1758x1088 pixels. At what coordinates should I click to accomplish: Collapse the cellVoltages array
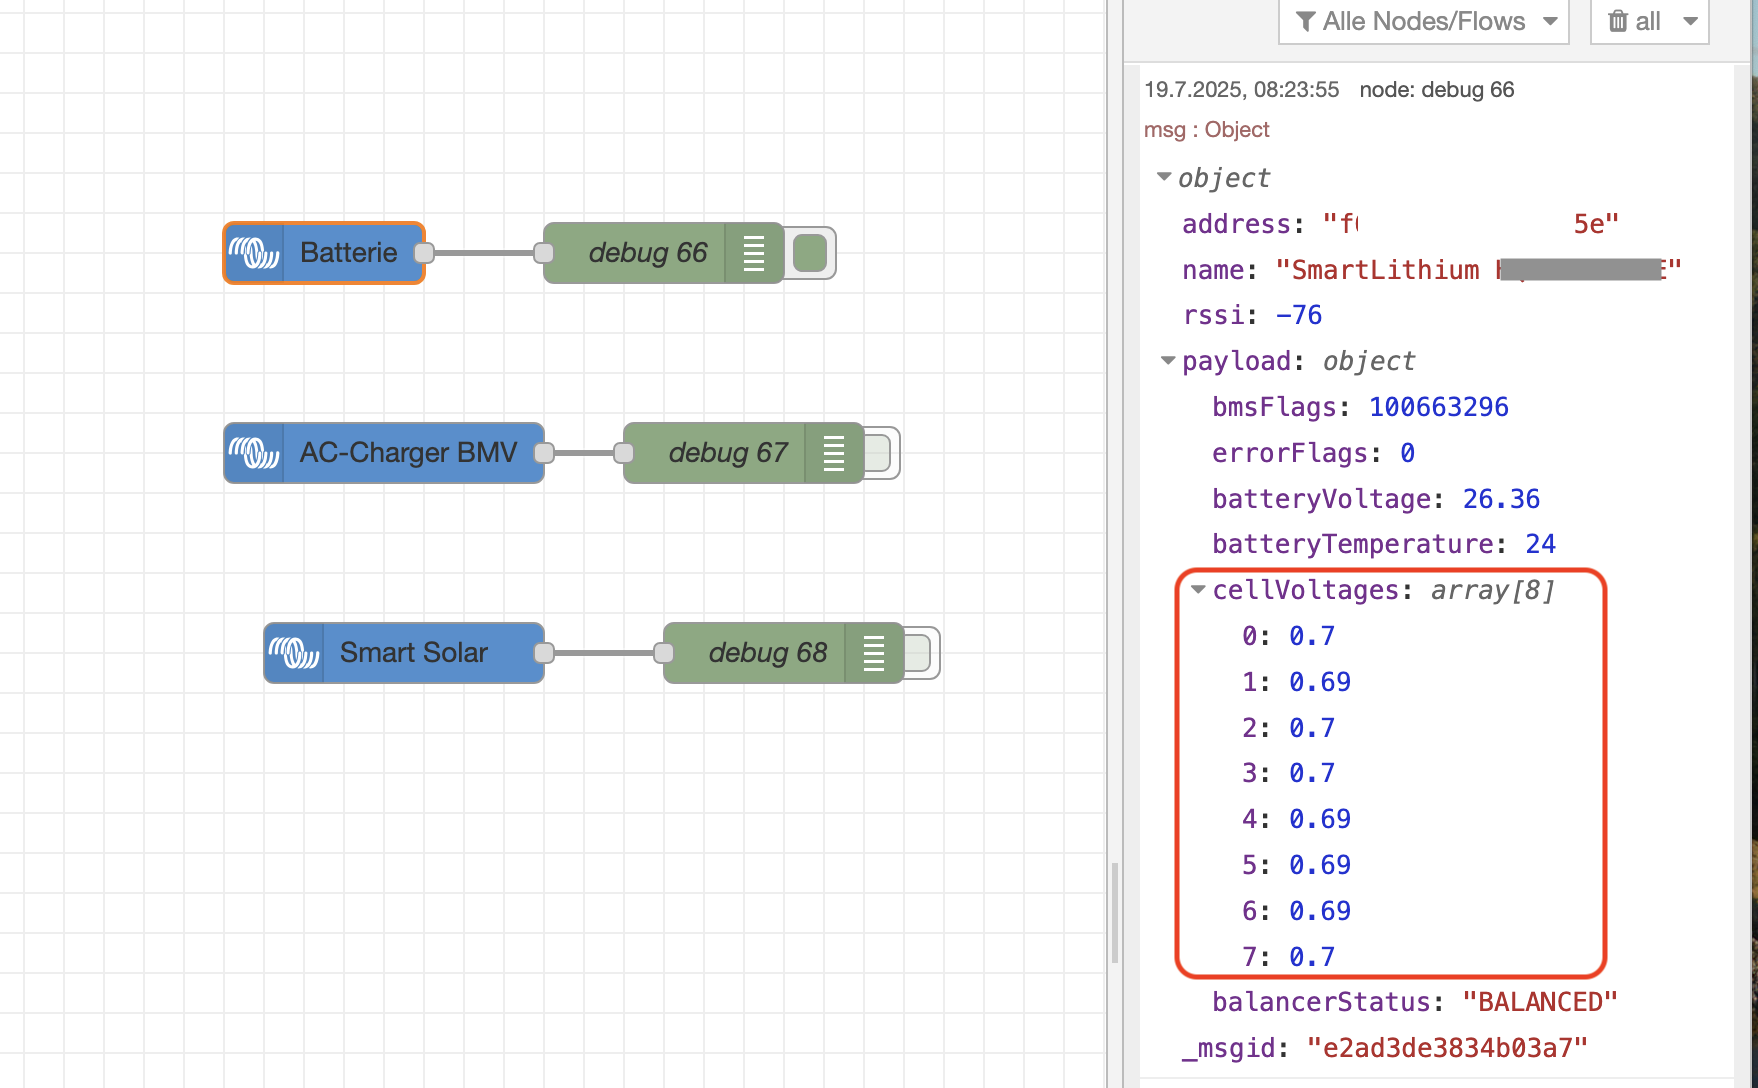[1198, 590]
